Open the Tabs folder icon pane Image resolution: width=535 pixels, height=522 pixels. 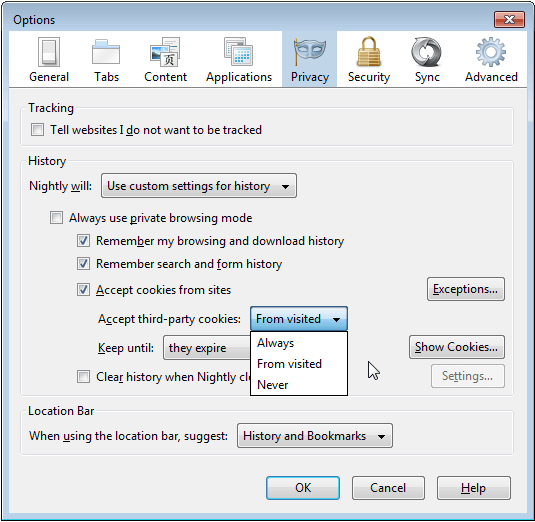106,60
